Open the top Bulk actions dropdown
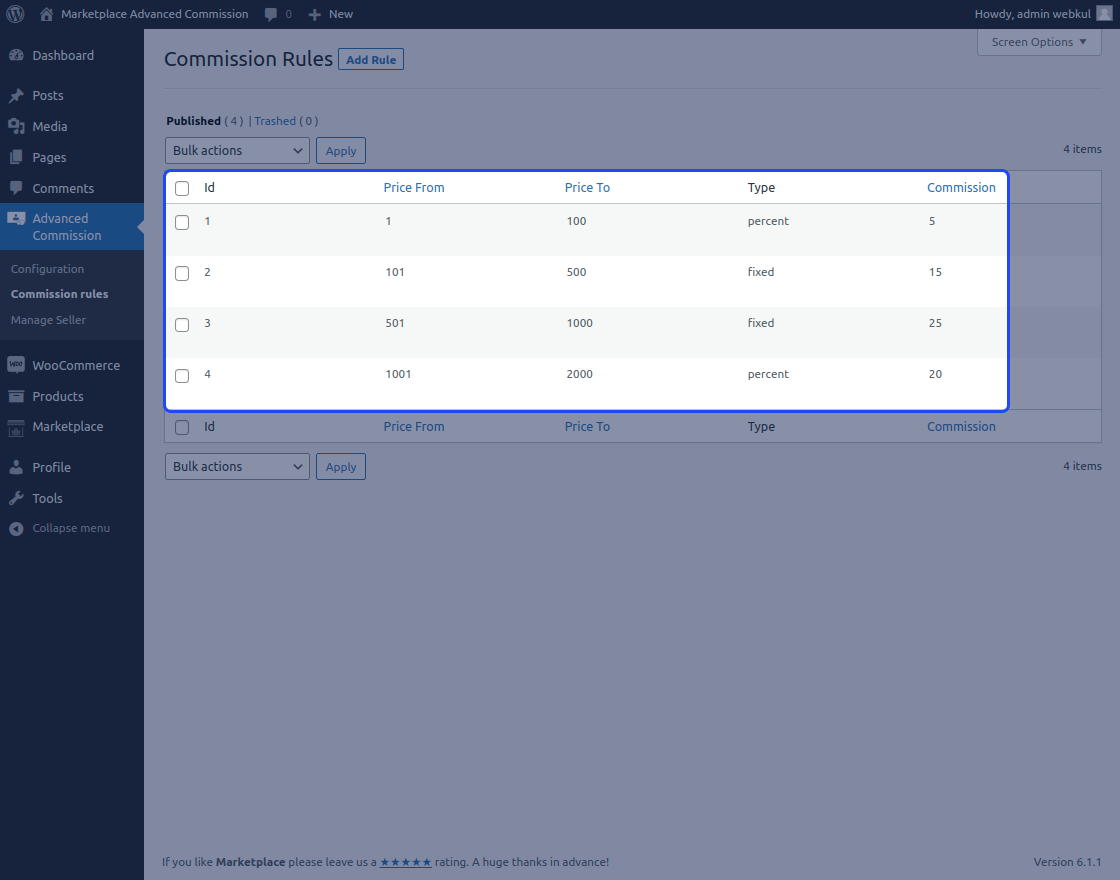The image size is (1120, 880). pyautogui.click(x=236, y=150)
